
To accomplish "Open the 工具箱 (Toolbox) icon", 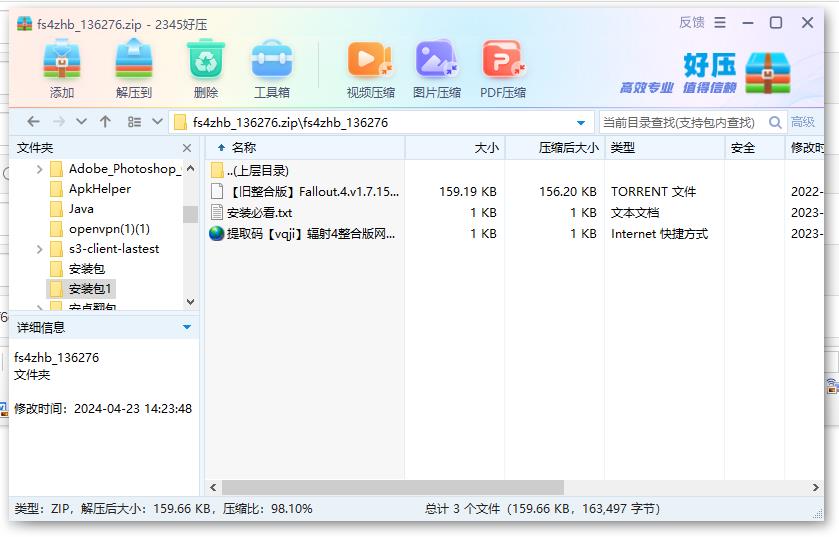I will [x=272, y=60].
